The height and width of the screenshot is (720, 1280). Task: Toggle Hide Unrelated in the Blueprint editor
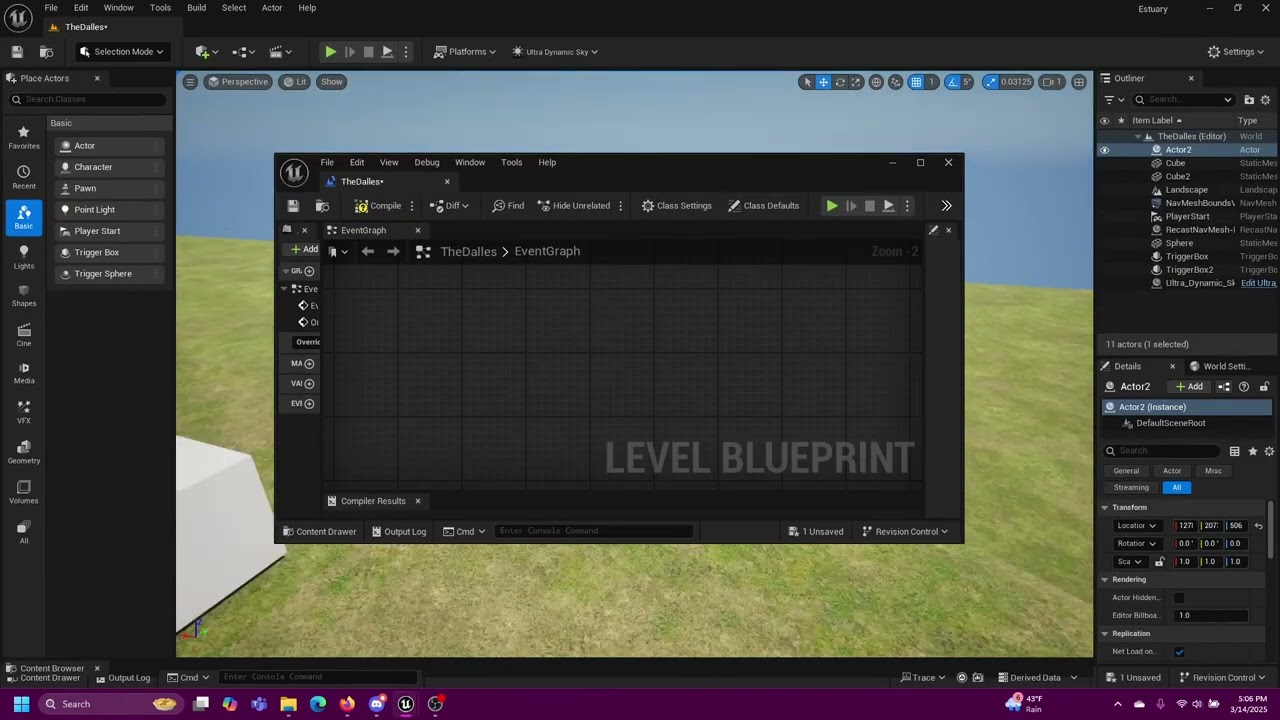coord(574,206)
